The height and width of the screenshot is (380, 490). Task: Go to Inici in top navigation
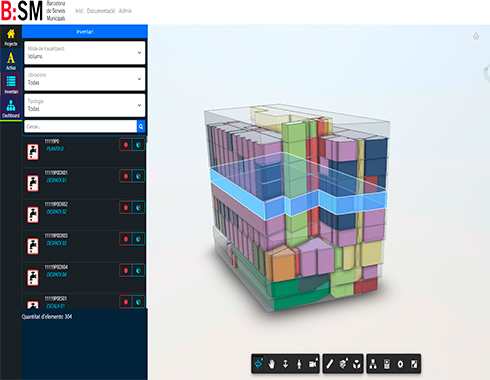tap(79, 11)
